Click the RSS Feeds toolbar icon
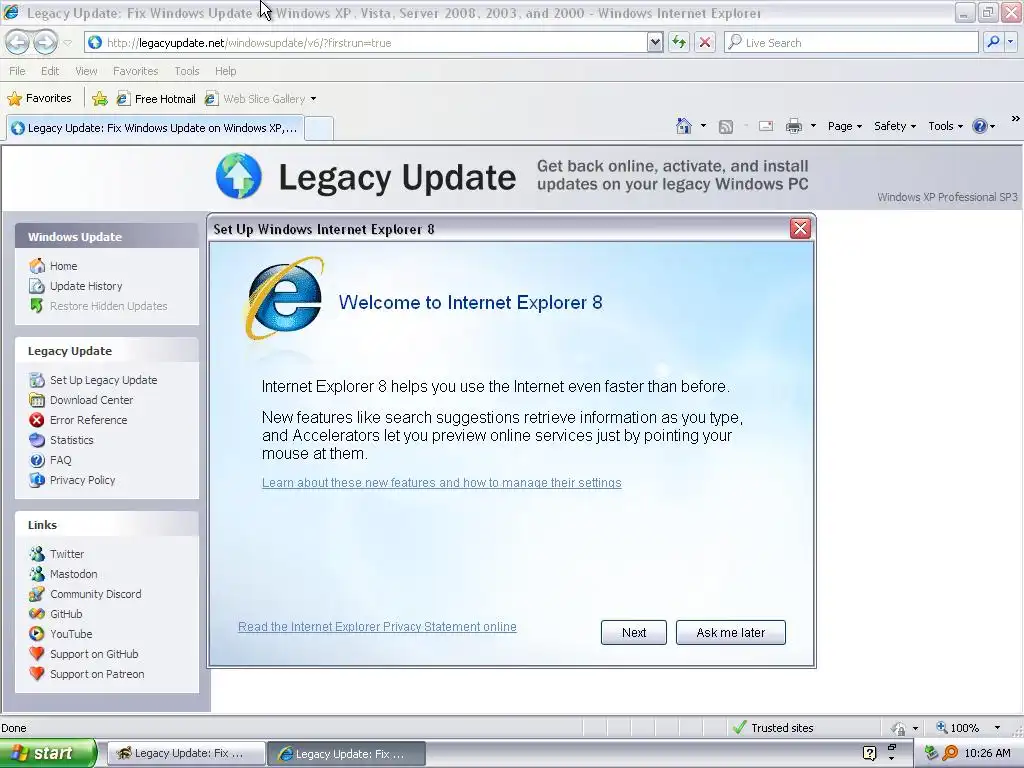 coord(726,127)
